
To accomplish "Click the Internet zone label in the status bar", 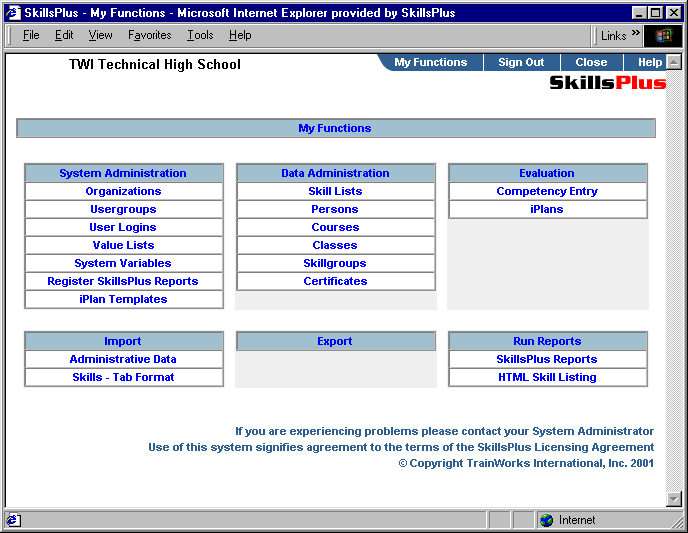I will 577,520.
